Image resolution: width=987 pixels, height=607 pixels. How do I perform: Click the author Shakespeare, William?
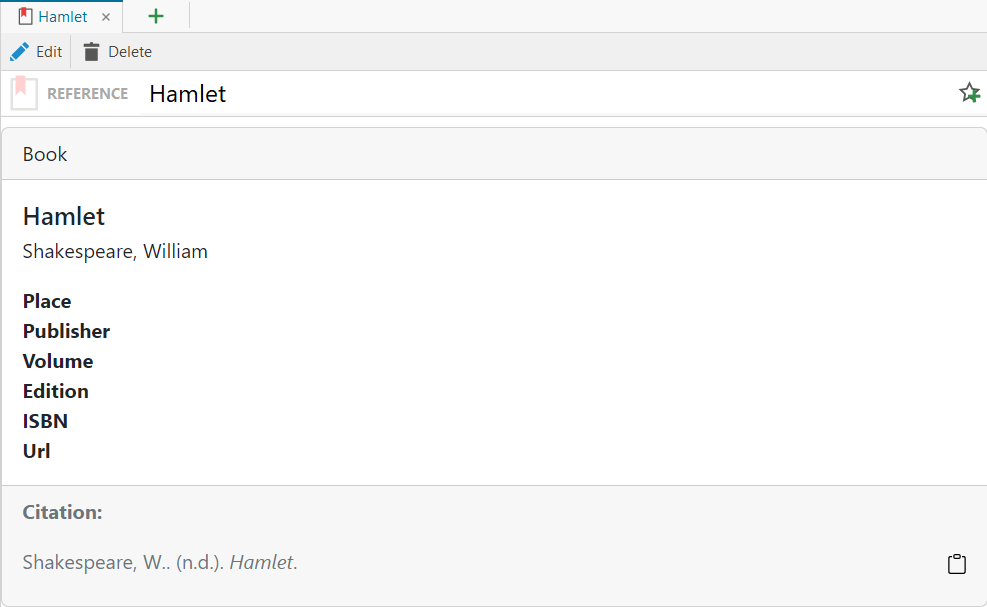tap(115, 251)
